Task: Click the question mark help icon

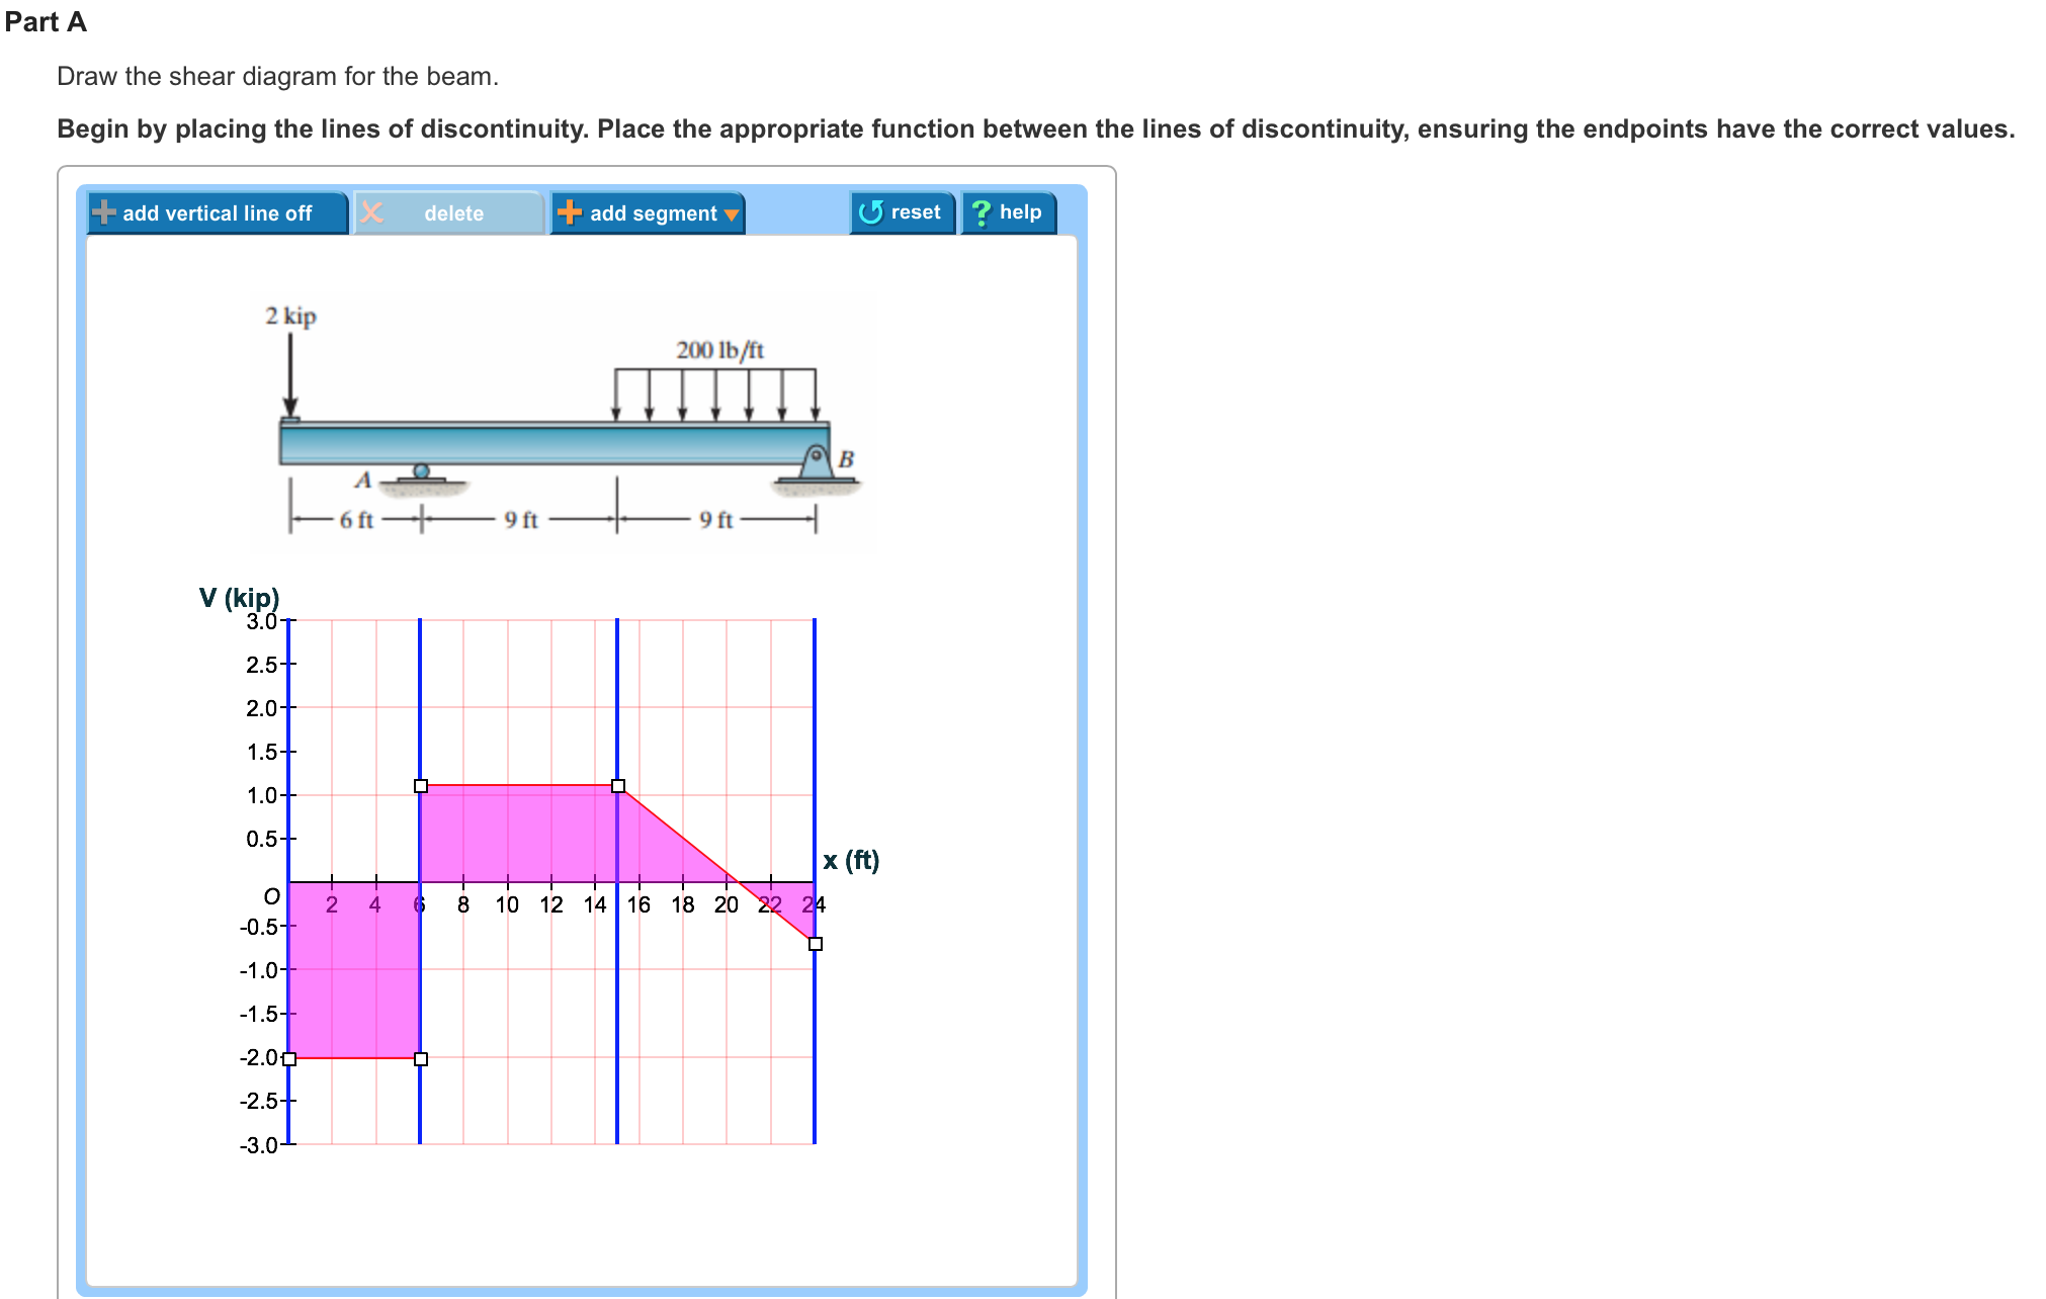Action: pyautogui.click(x=981, y=213)
